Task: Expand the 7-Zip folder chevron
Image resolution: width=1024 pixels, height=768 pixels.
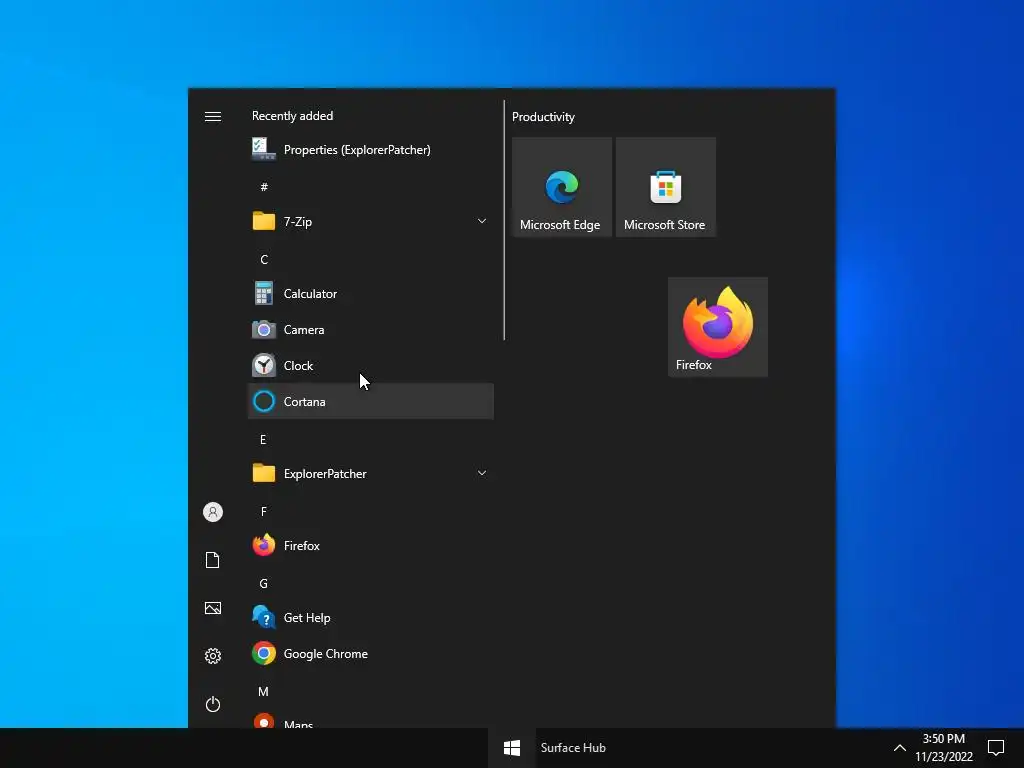Action: (x=481, y=221)
